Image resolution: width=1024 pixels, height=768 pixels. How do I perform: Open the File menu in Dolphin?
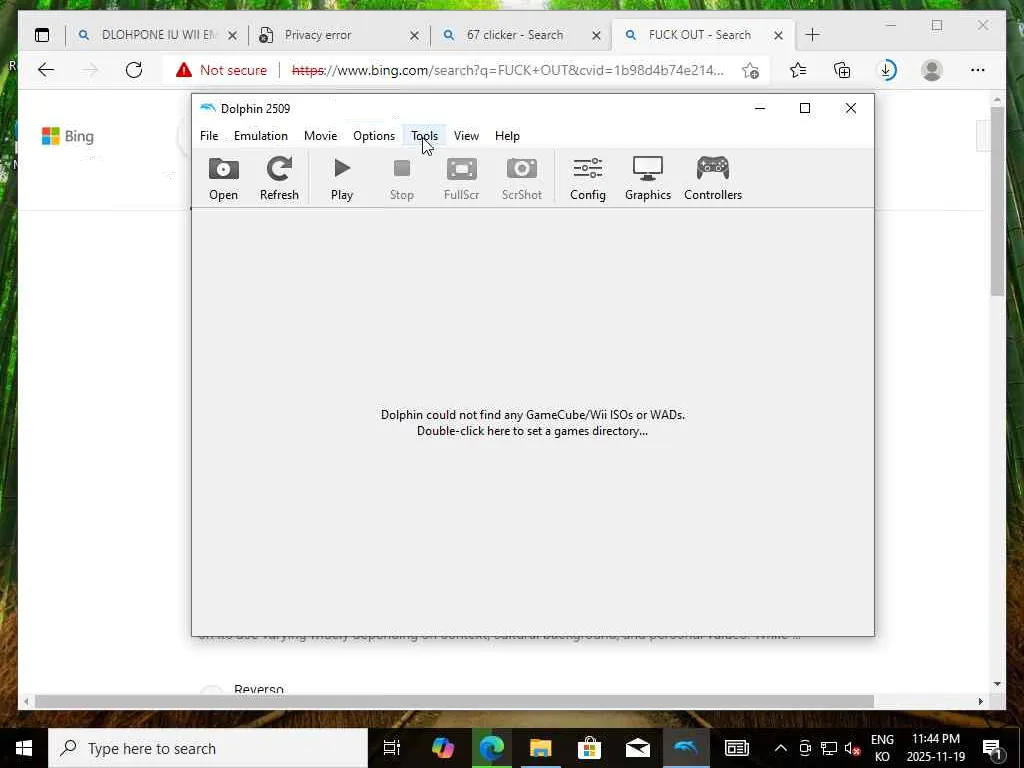click(x=209, y=136)
